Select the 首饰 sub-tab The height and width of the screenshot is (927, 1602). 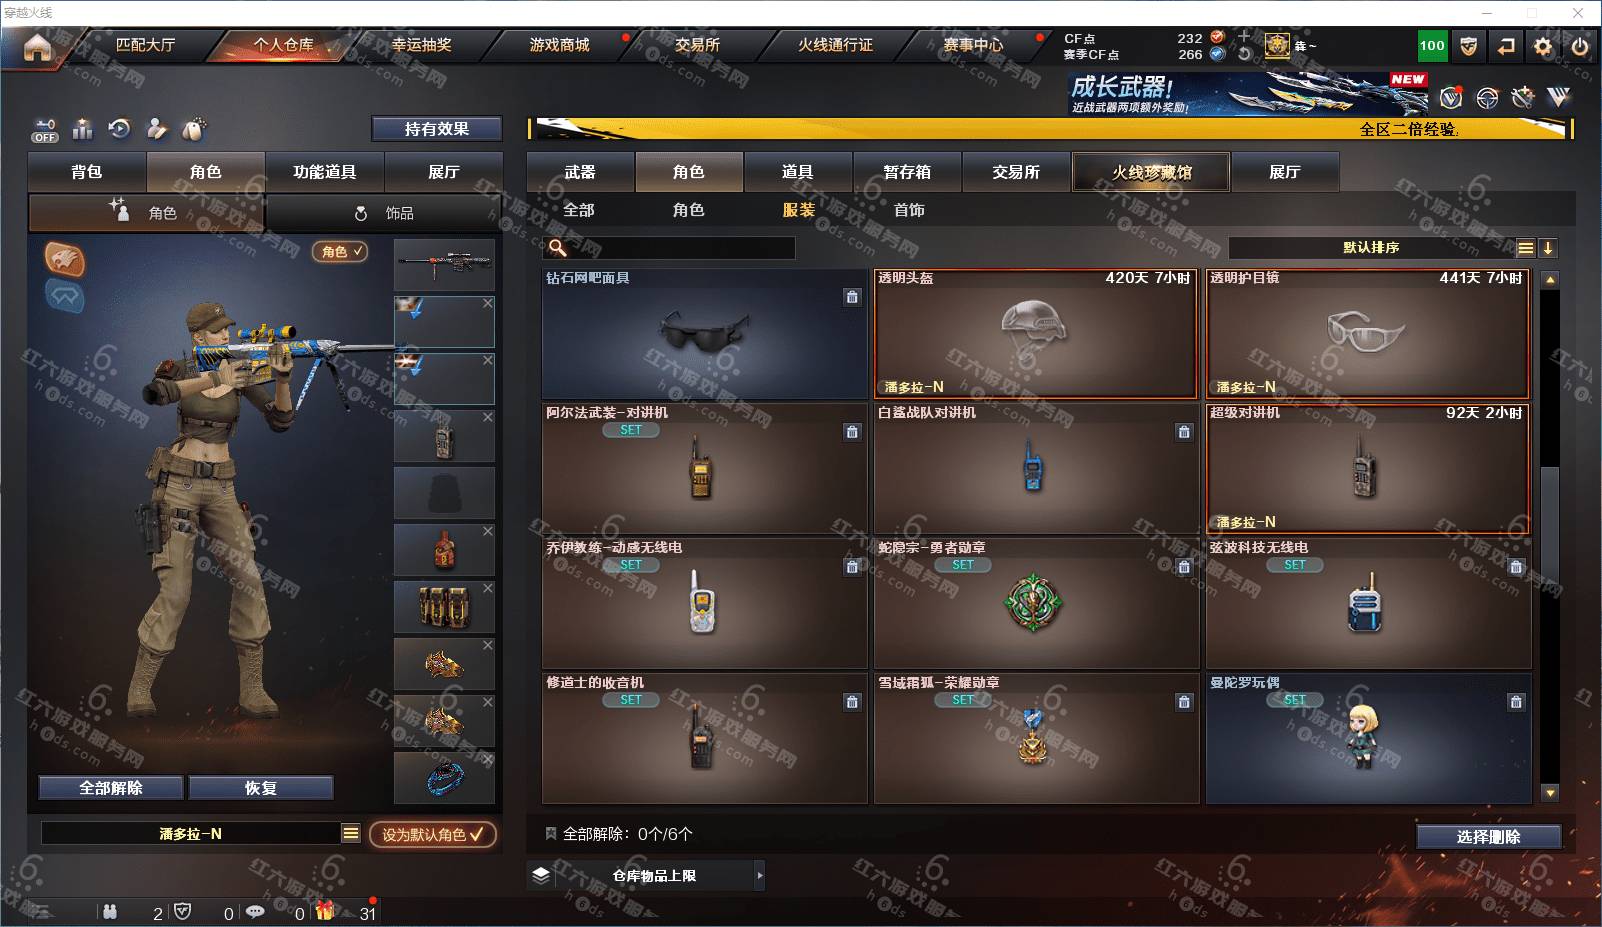tap(909, 210)
